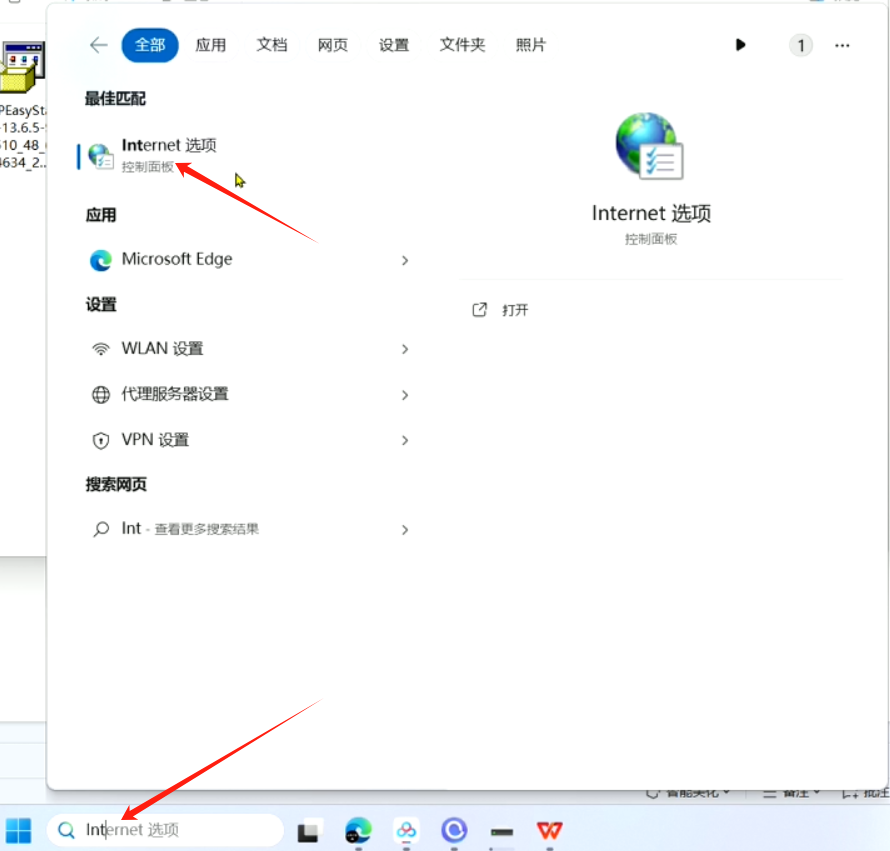Open the Microsoft Edge app result
Screen dimensions: 890x851
(x=246, y=259)
